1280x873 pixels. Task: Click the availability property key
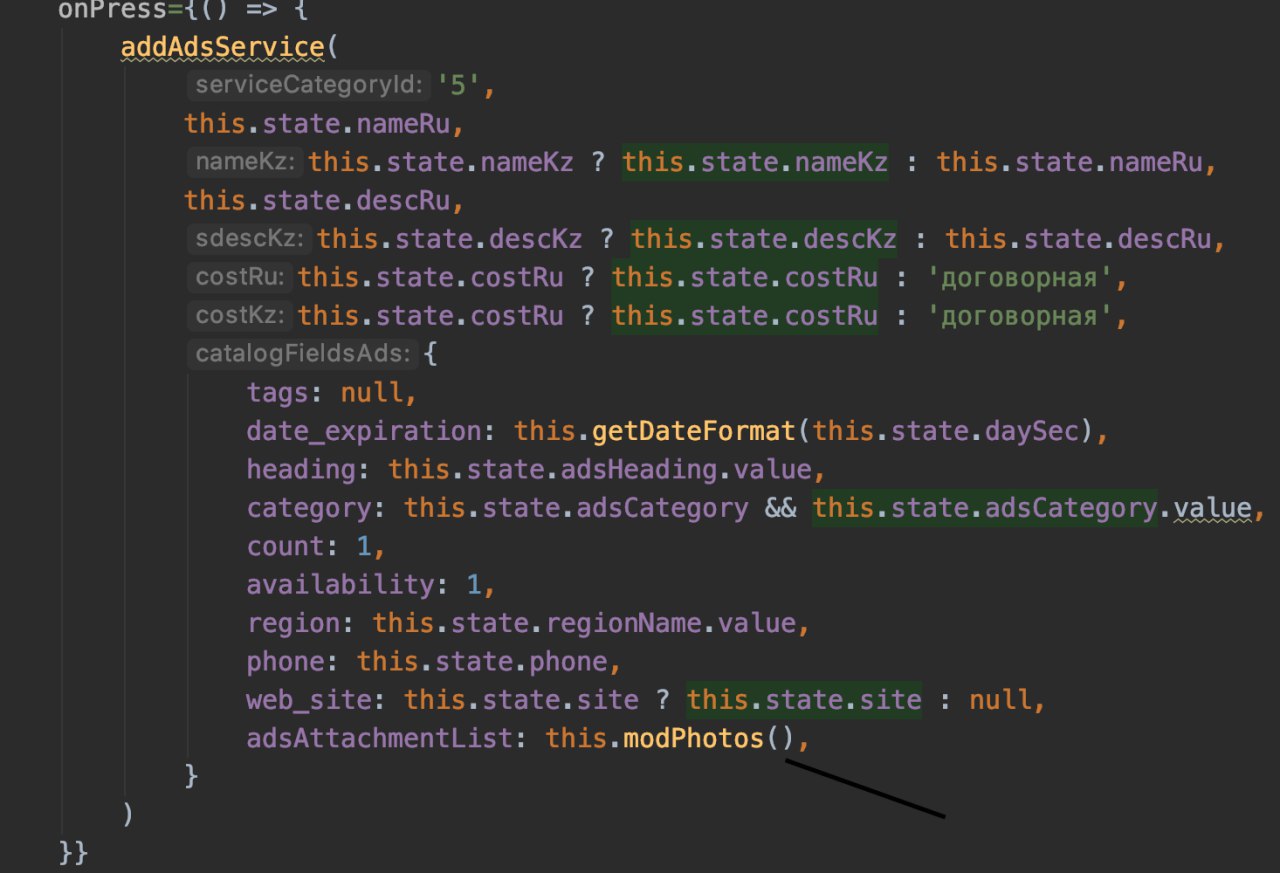[x=341, y=585]
